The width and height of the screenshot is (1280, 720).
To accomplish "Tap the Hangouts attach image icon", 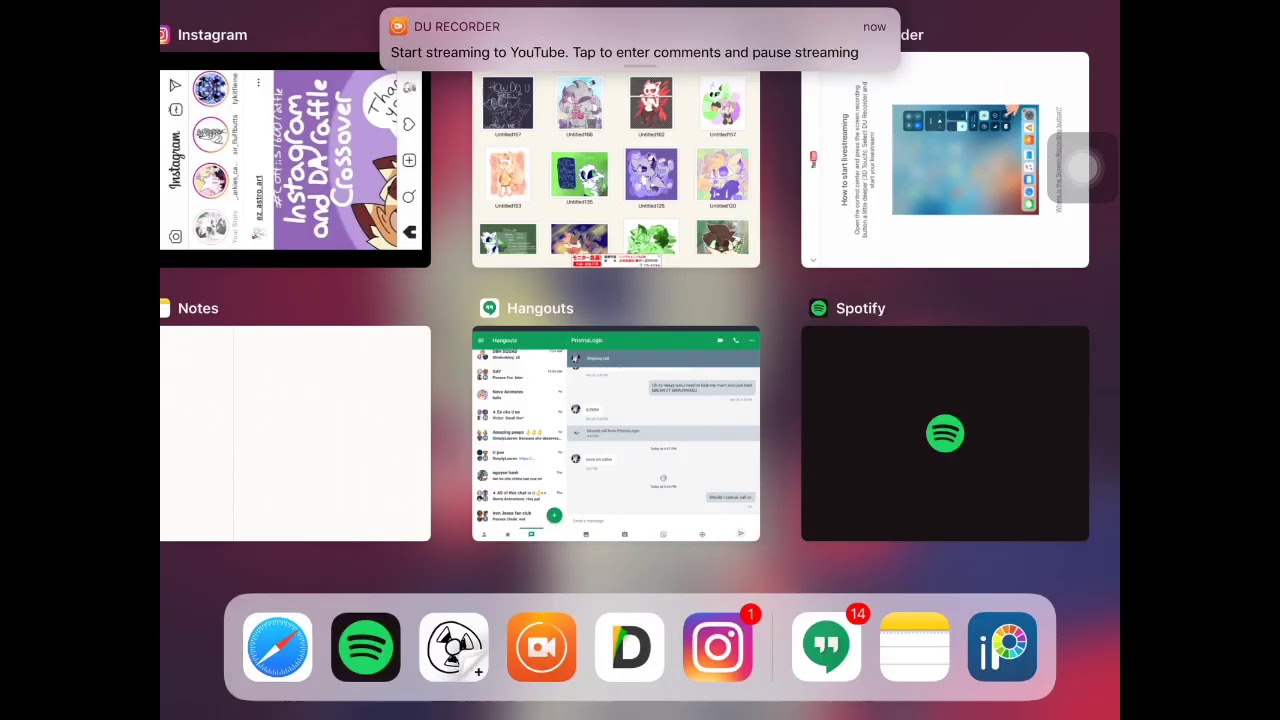I will pyautogui.click(x=586, y=534).
